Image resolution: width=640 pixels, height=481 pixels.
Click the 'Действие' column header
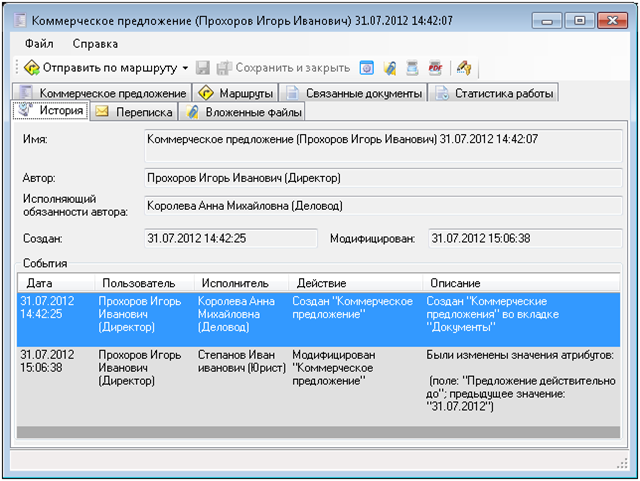[356, 283]
